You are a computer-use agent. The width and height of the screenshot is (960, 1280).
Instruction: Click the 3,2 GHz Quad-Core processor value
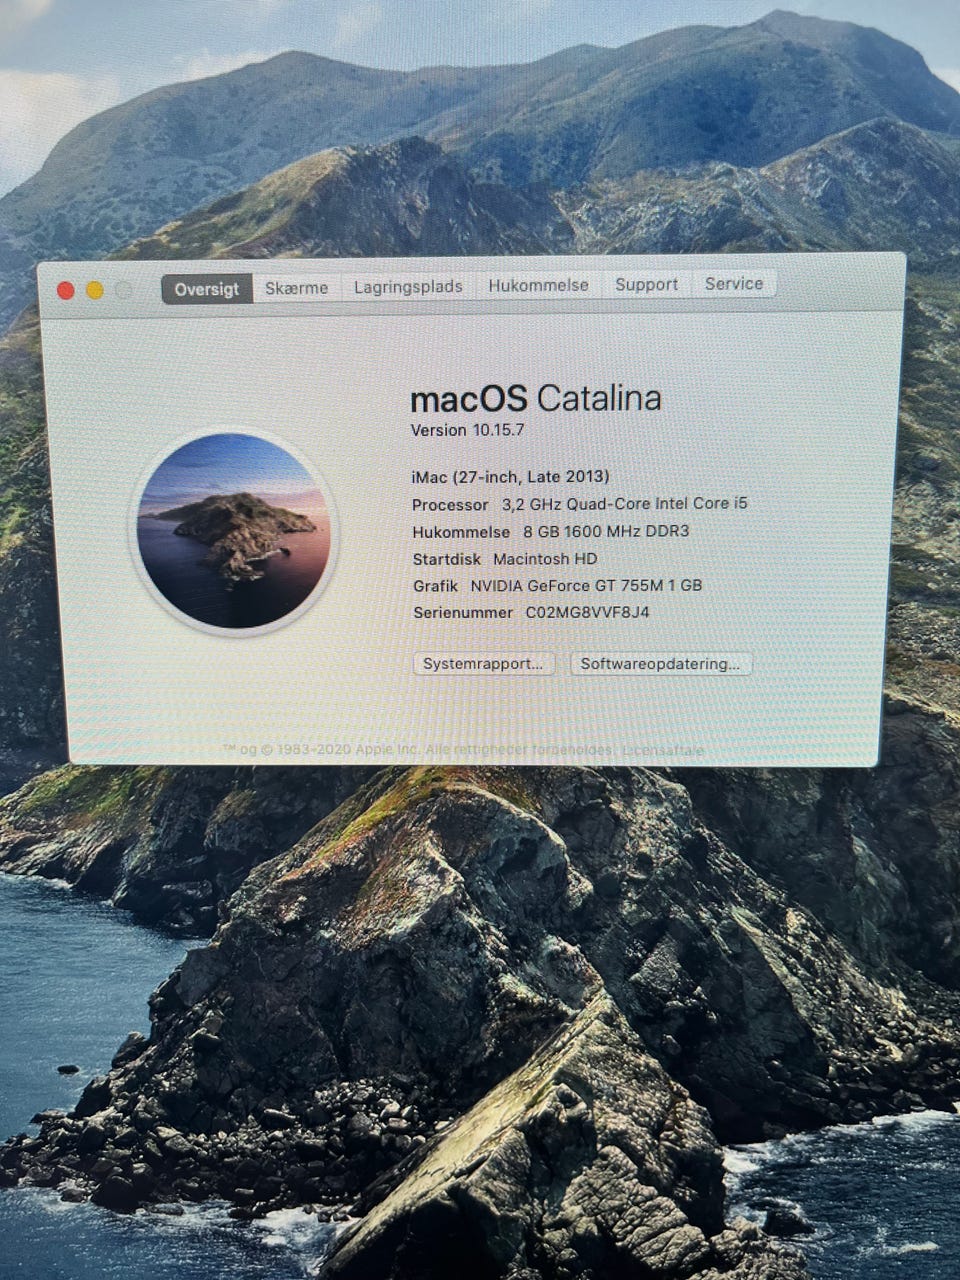624,504
